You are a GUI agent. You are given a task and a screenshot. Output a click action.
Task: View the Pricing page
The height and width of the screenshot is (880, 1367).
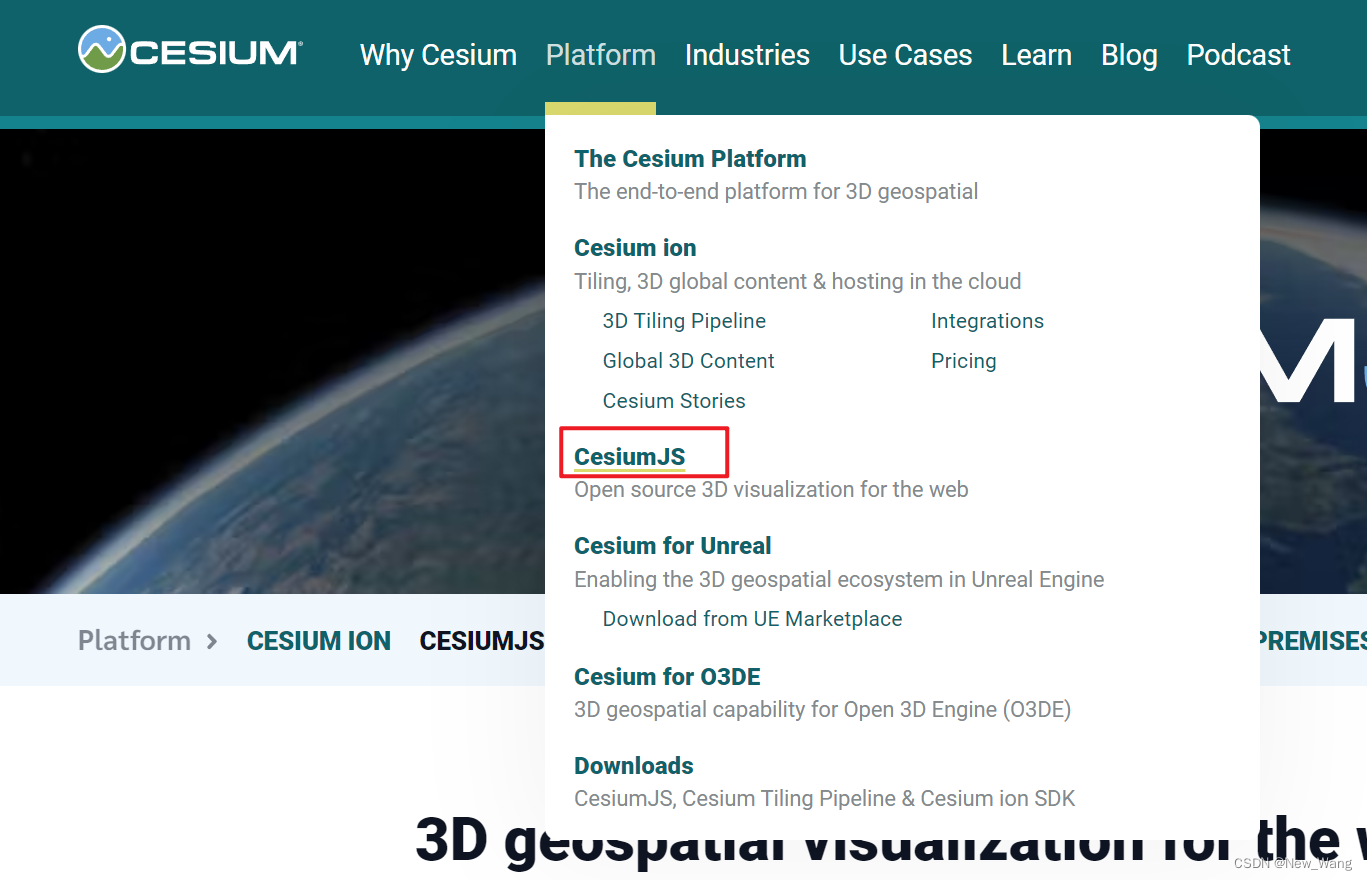(x=963, y=360)
